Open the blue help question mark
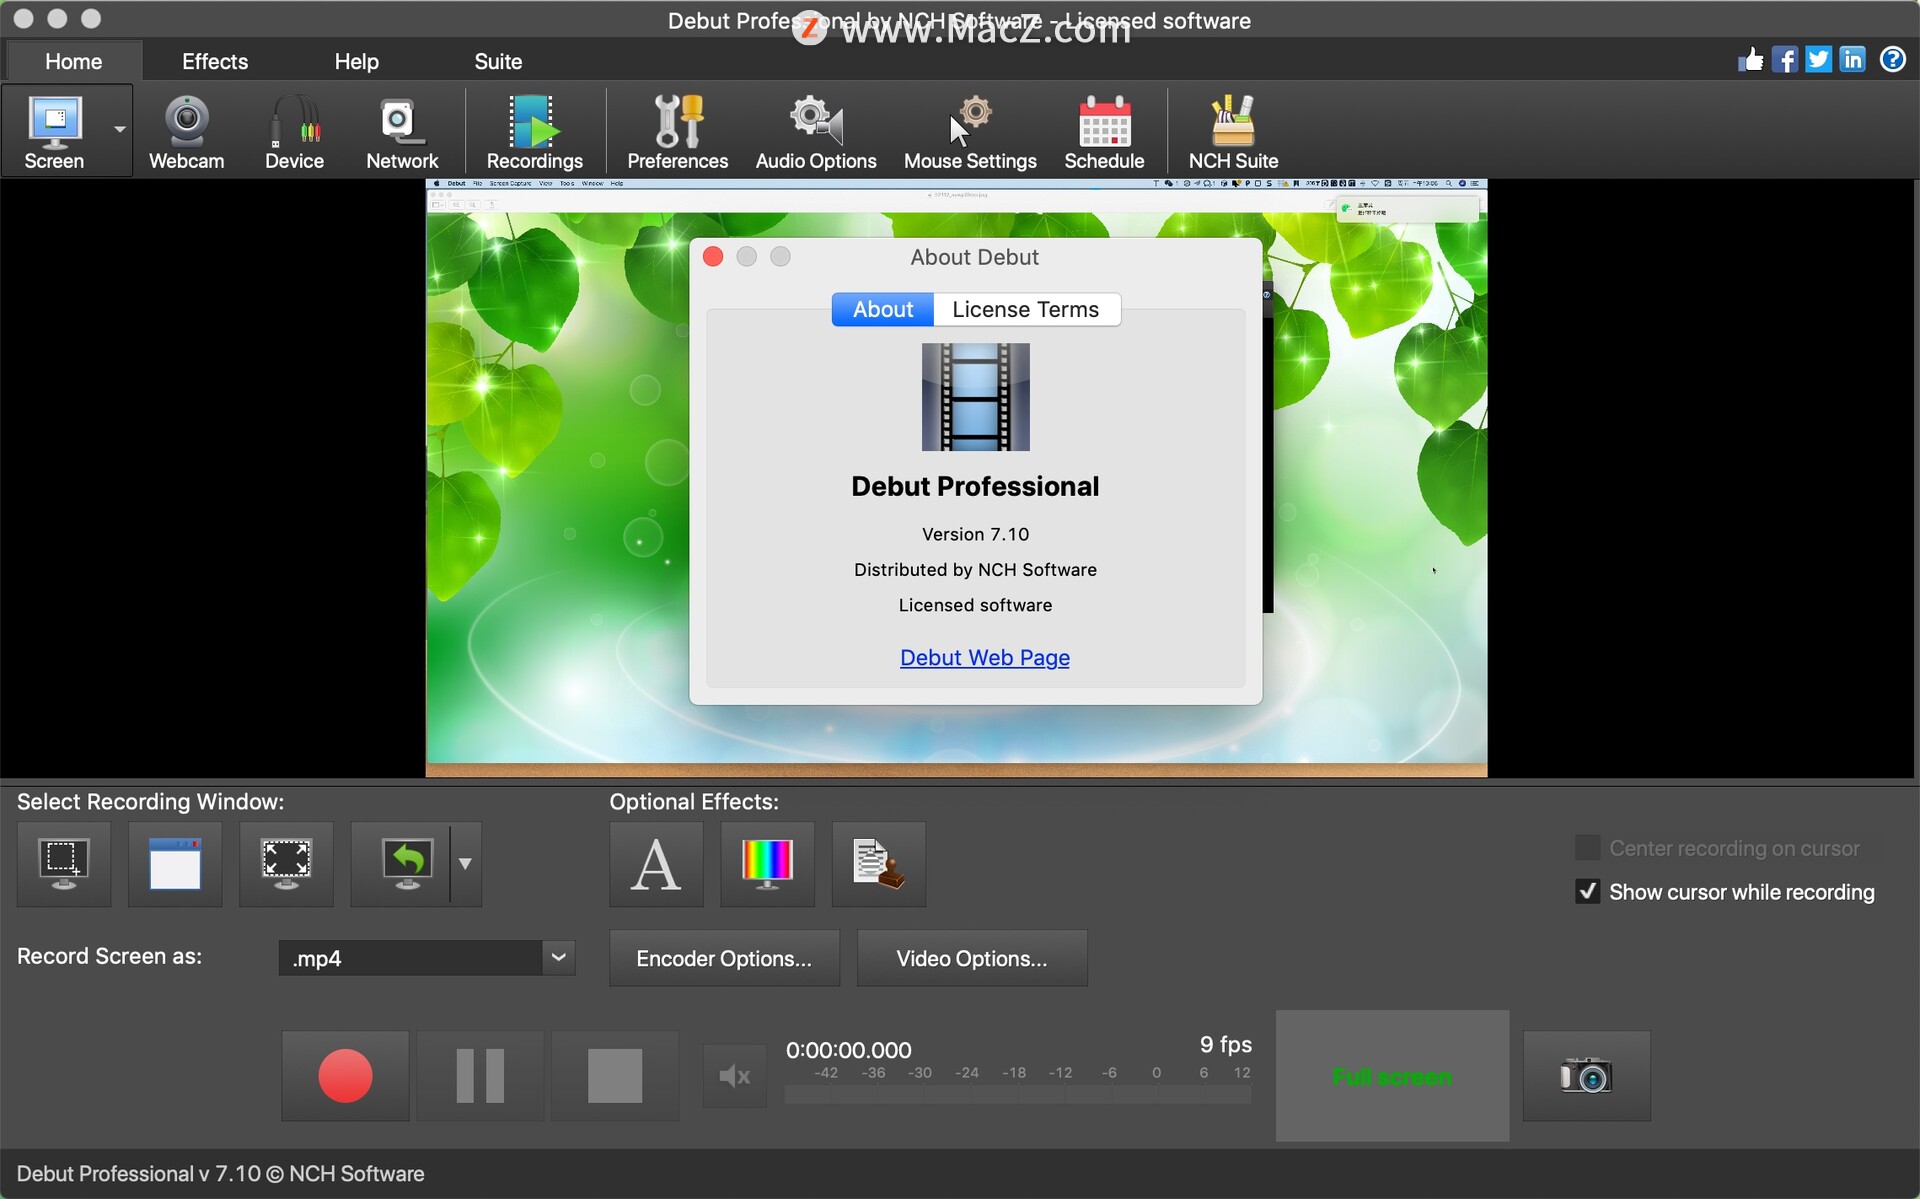 click(x=1892, y=60)
